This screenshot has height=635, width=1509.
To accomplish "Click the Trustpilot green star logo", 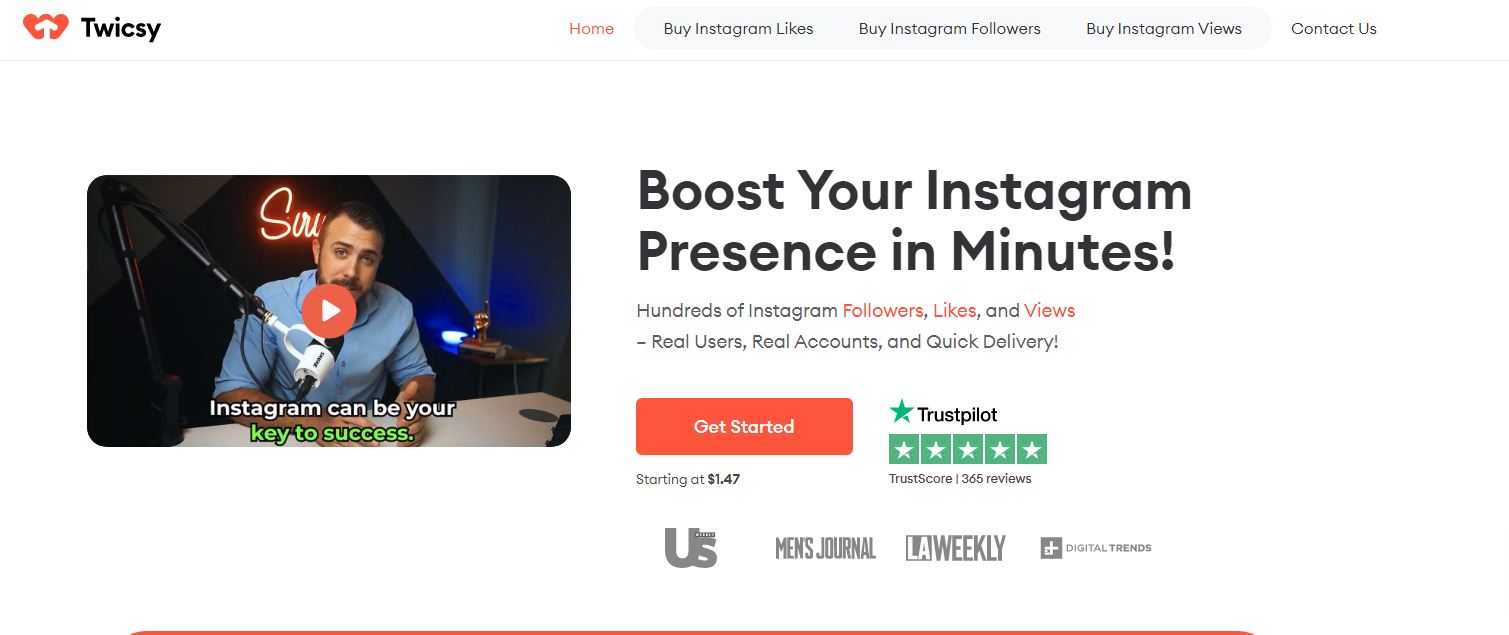I will pyautogui.click(x=901, y=412).
